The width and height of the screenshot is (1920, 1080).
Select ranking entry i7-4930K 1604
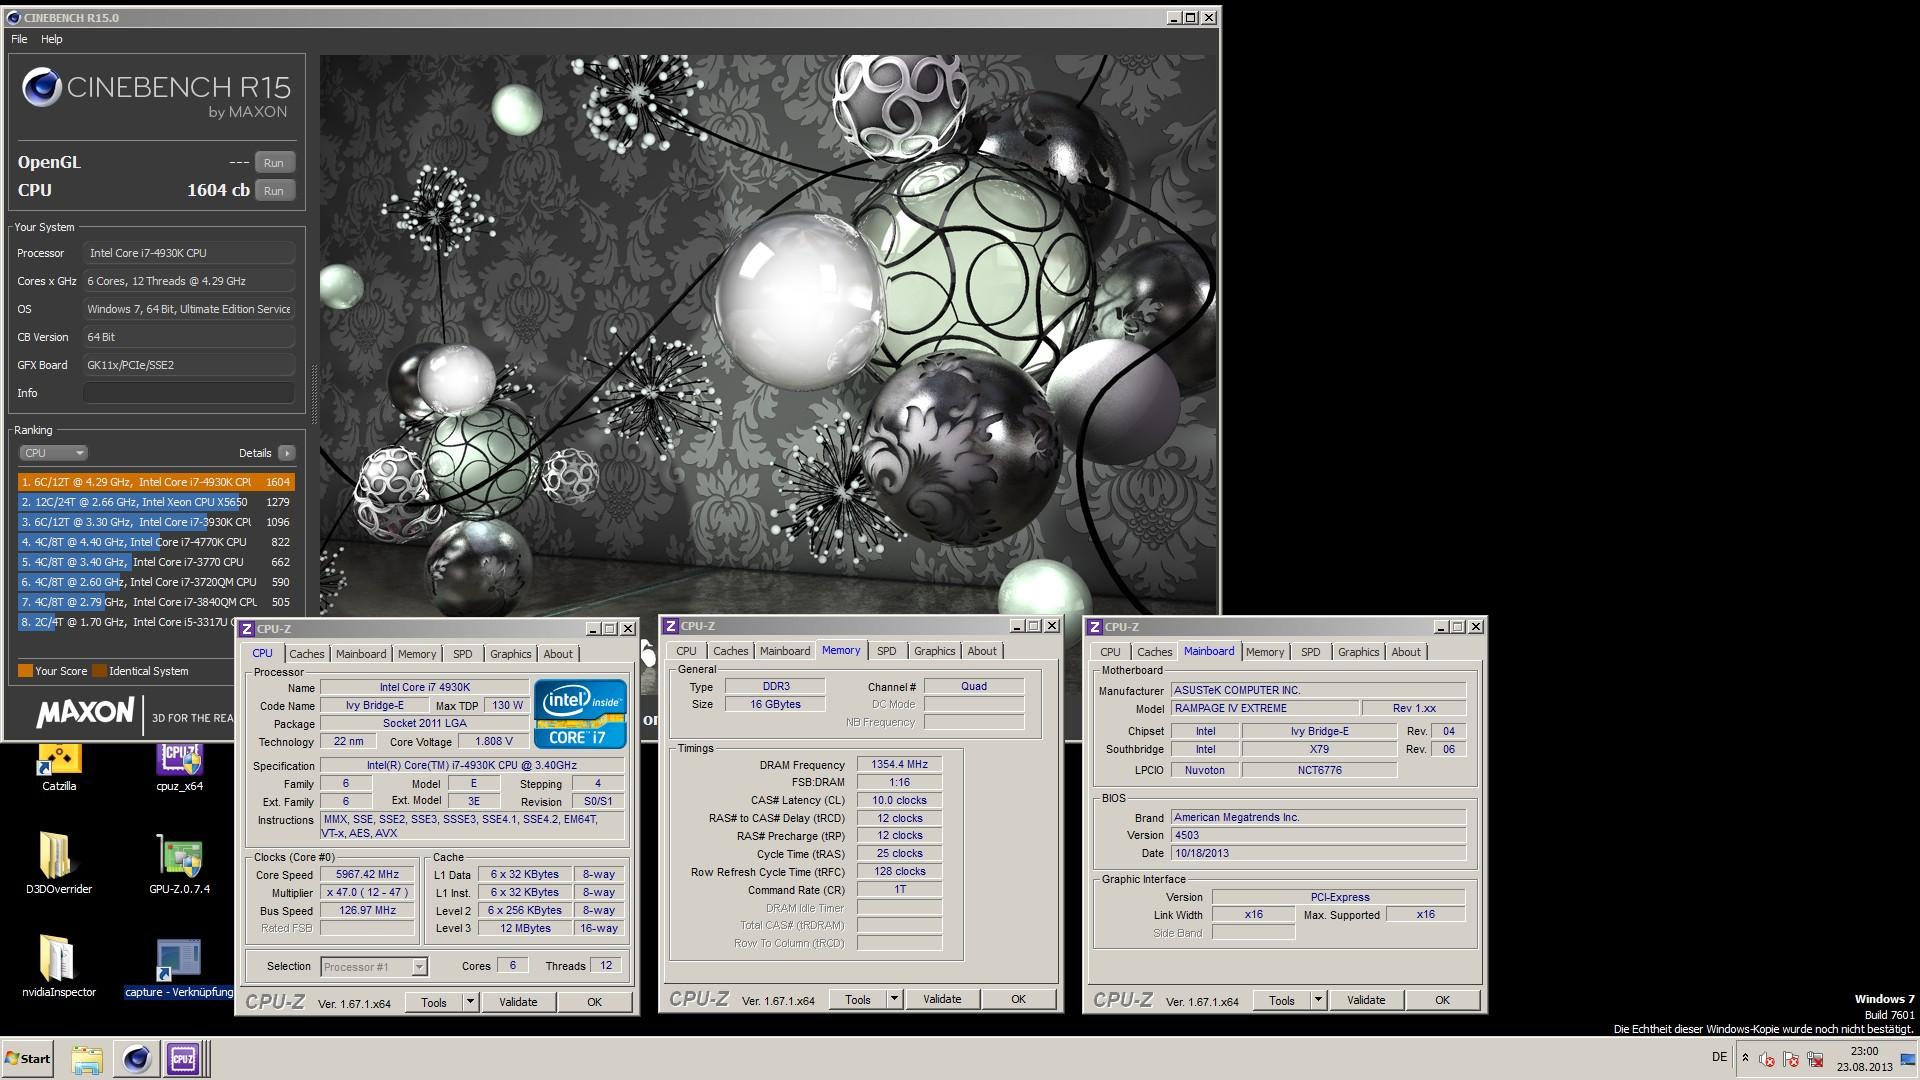[156, 482]
